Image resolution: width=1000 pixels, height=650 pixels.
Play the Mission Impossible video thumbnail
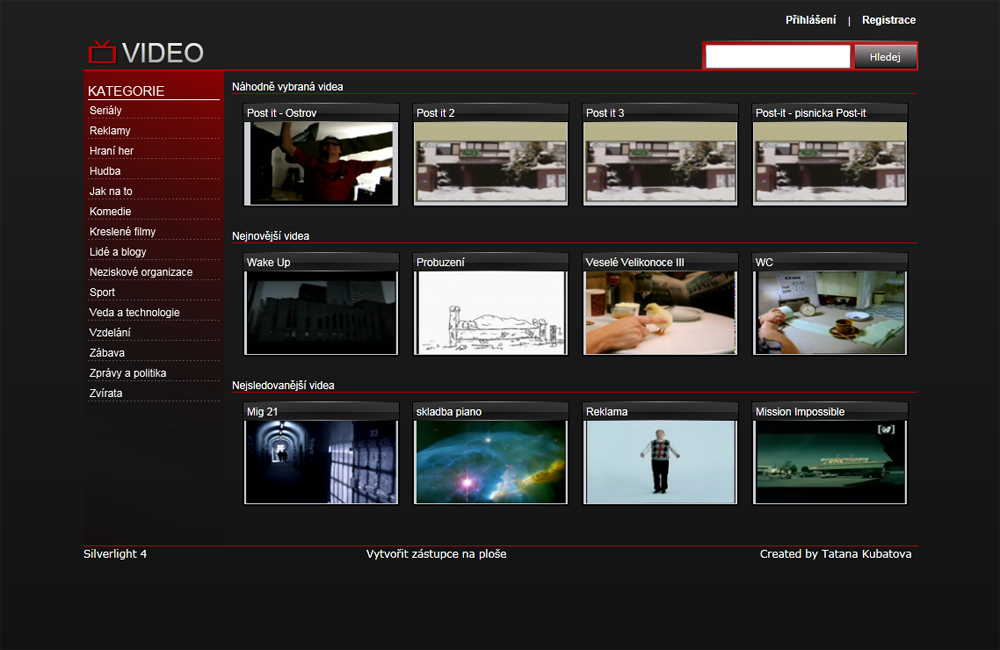(830, 462)
